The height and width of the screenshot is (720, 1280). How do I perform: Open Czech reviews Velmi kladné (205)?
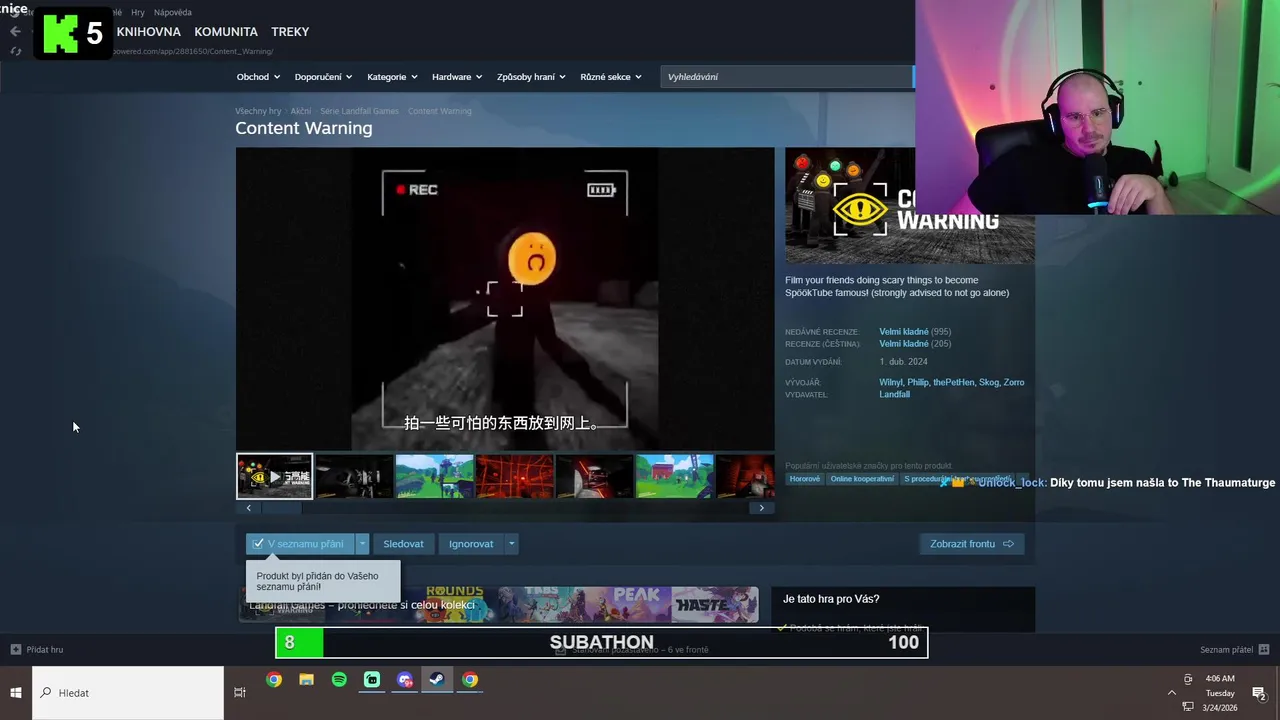915,344
